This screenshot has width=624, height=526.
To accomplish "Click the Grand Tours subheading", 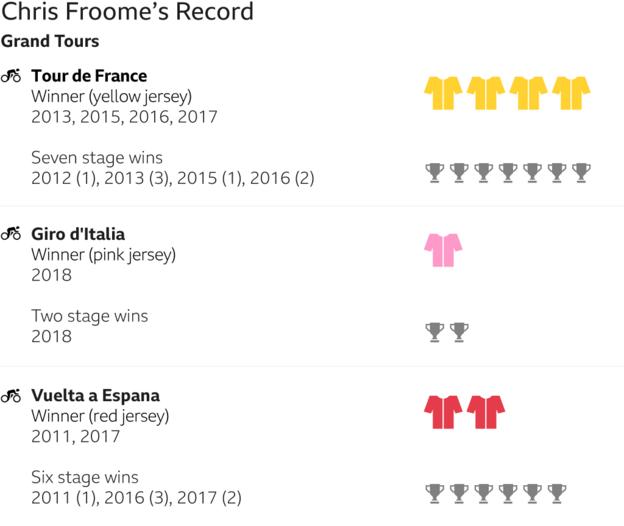I will (x=50, y=41).
